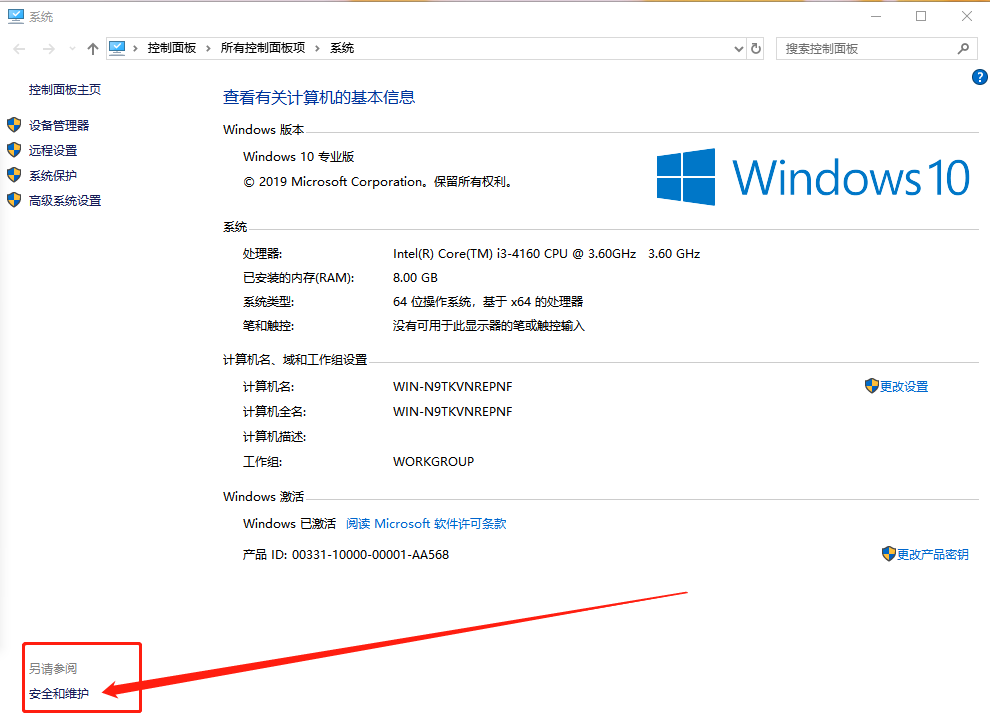Click shield icon beside 远程设置
Screen dimensions: 990x722
pos(14,150)
